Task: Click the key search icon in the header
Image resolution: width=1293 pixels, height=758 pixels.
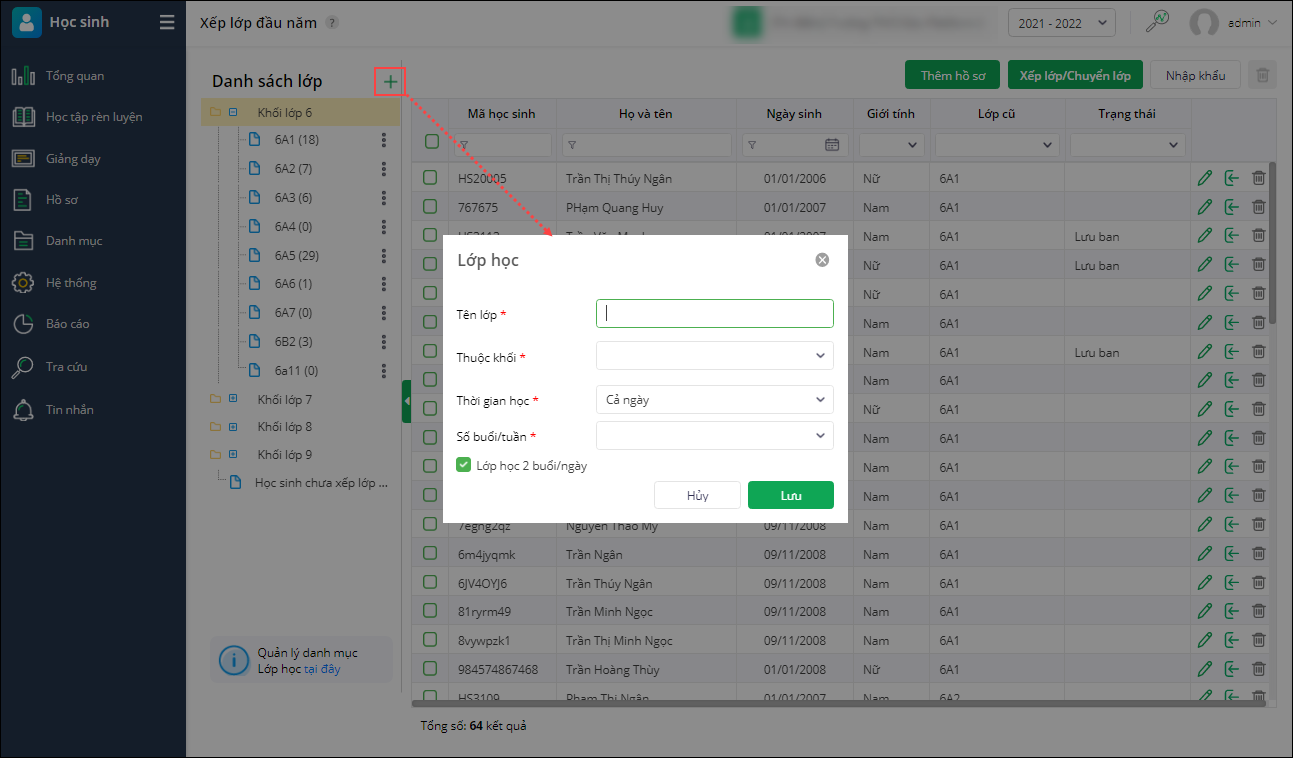Action: click(x=1158, y=22)
